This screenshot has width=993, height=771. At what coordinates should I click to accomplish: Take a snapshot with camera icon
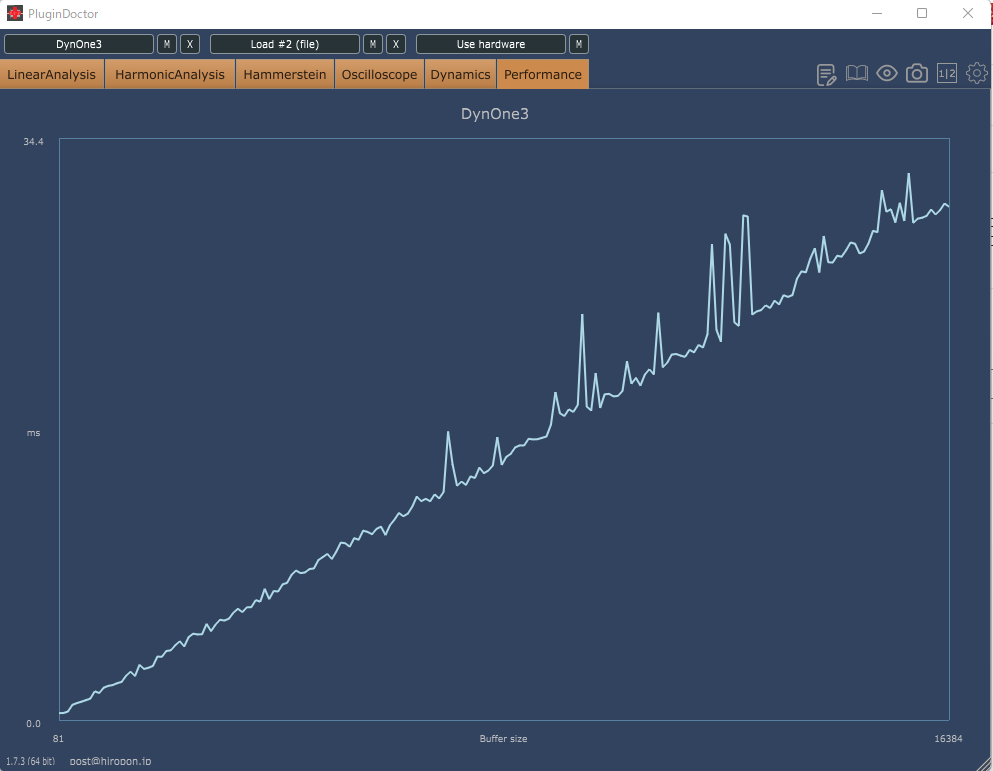click(916, 73)
